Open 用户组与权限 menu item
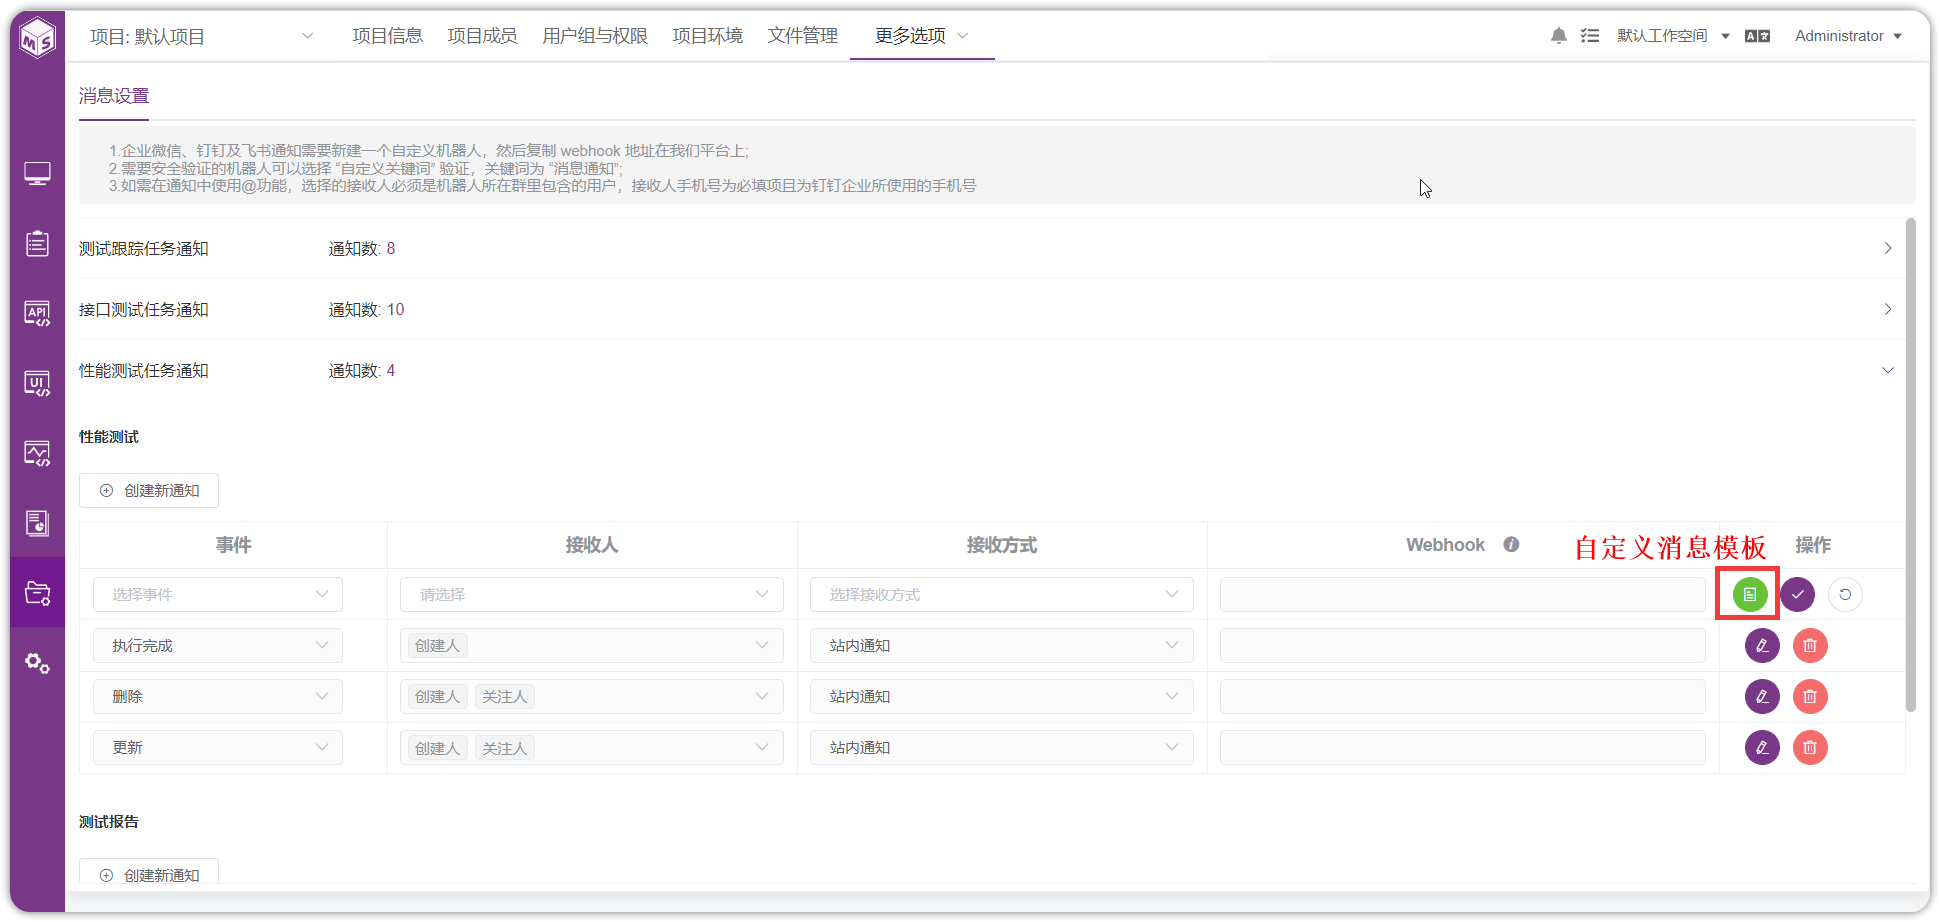This screenshot has width=1940, height=922. point(595,36)
